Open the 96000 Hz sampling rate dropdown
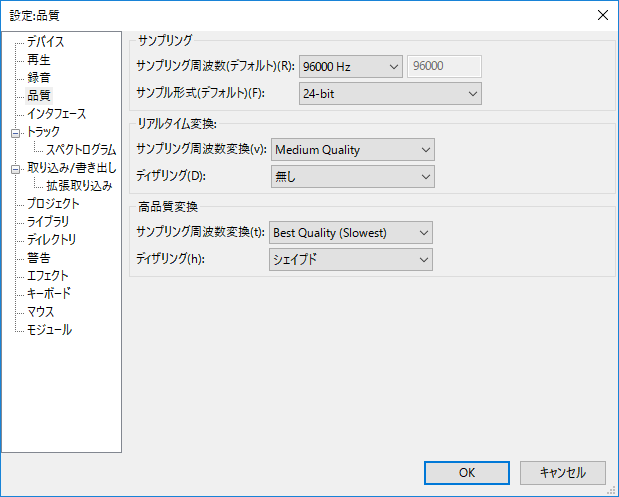The width and height of the screenshot is (619, 497). point(349,67)
